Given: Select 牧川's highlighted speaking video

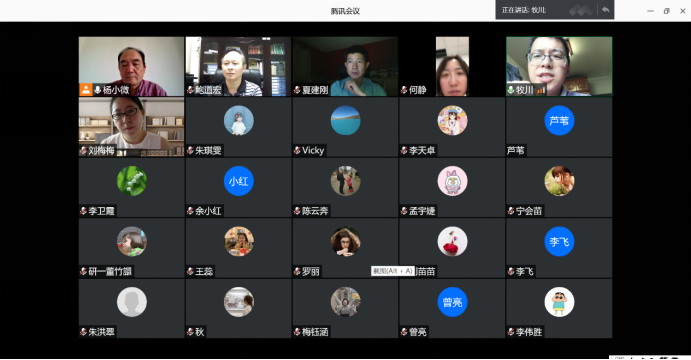Looking at the screenshot, I should click(559, 66).
